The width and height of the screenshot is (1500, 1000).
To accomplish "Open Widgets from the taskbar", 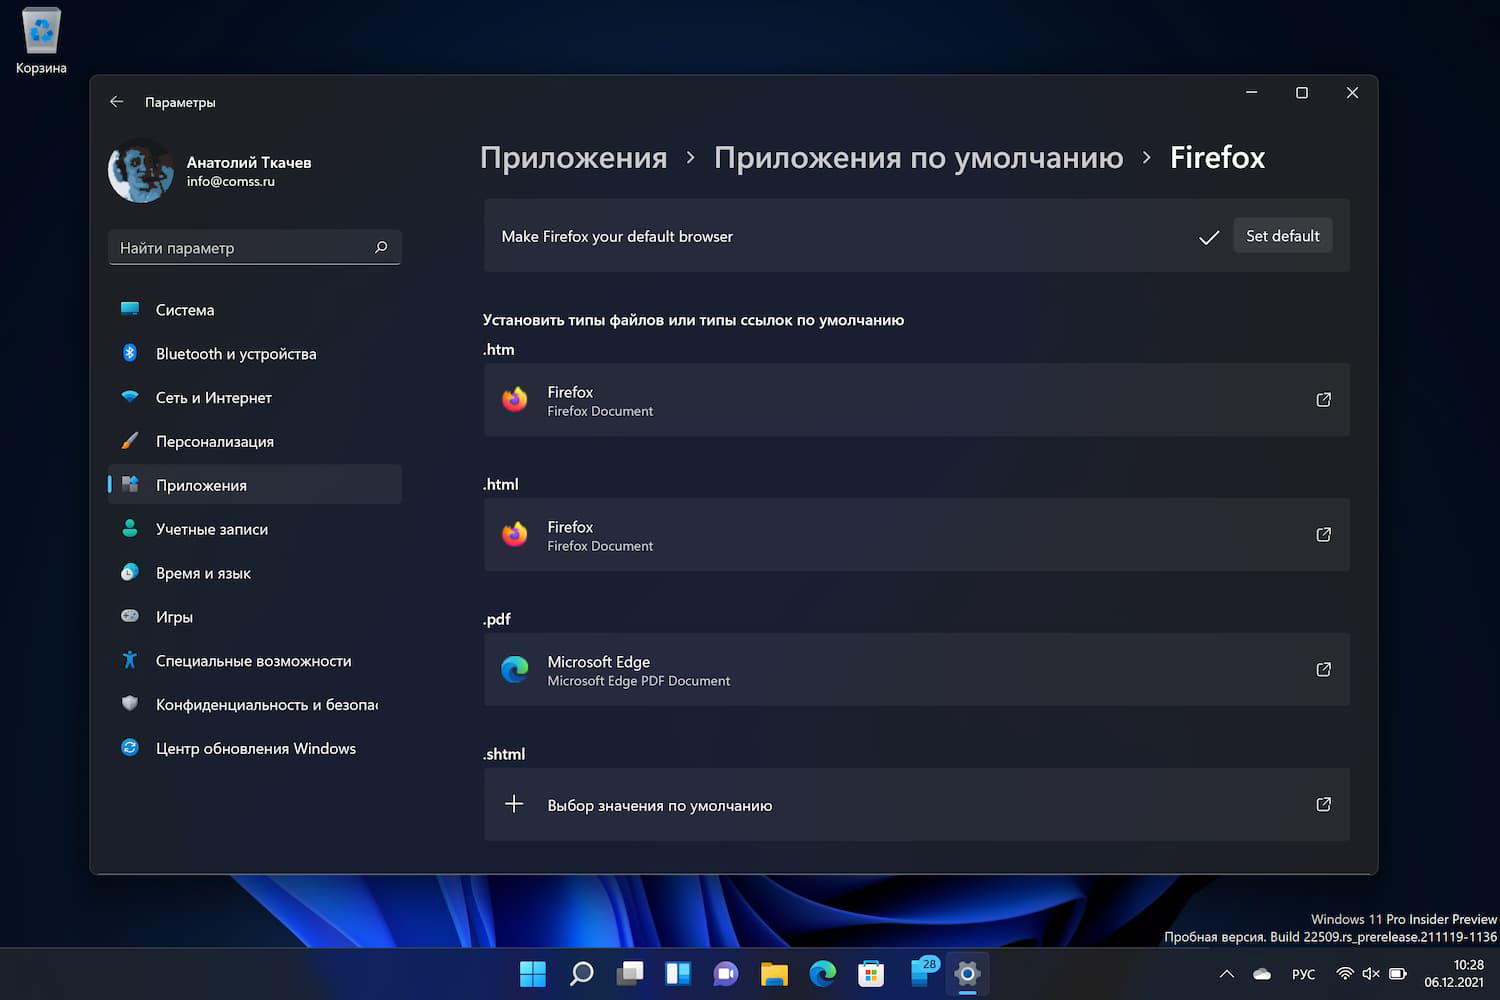I will click(x=678, y=974).
